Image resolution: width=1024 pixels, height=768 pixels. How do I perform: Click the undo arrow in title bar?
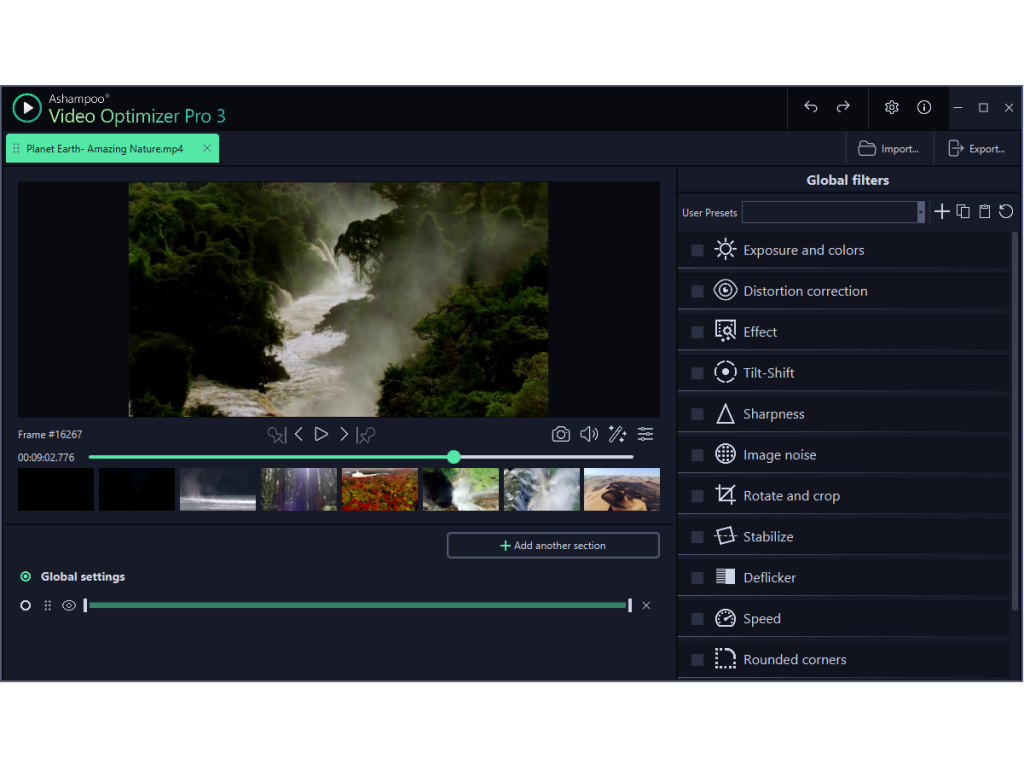click(x=811, y=108)
